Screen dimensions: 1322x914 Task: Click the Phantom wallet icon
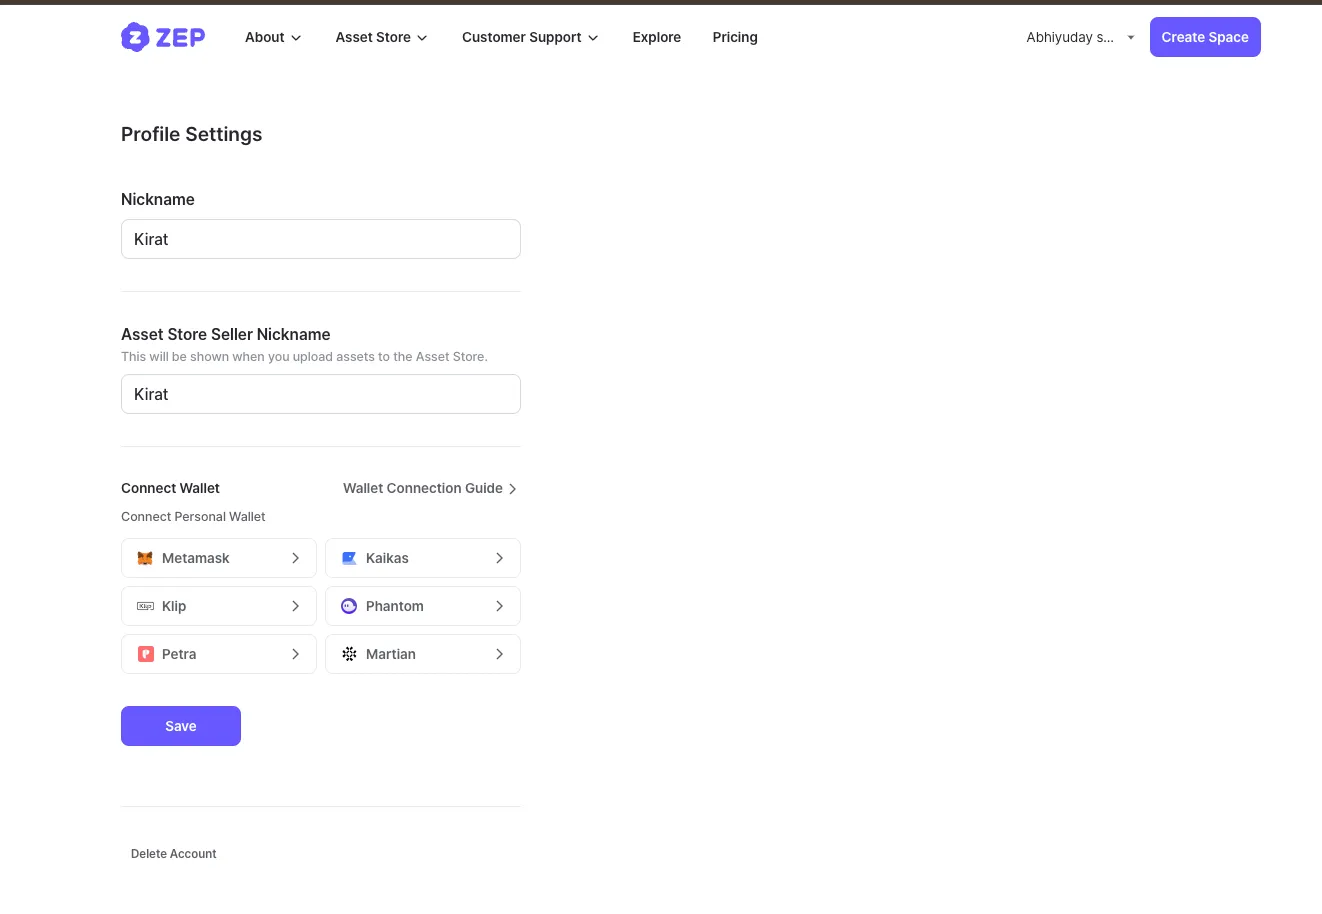point(349,606)
